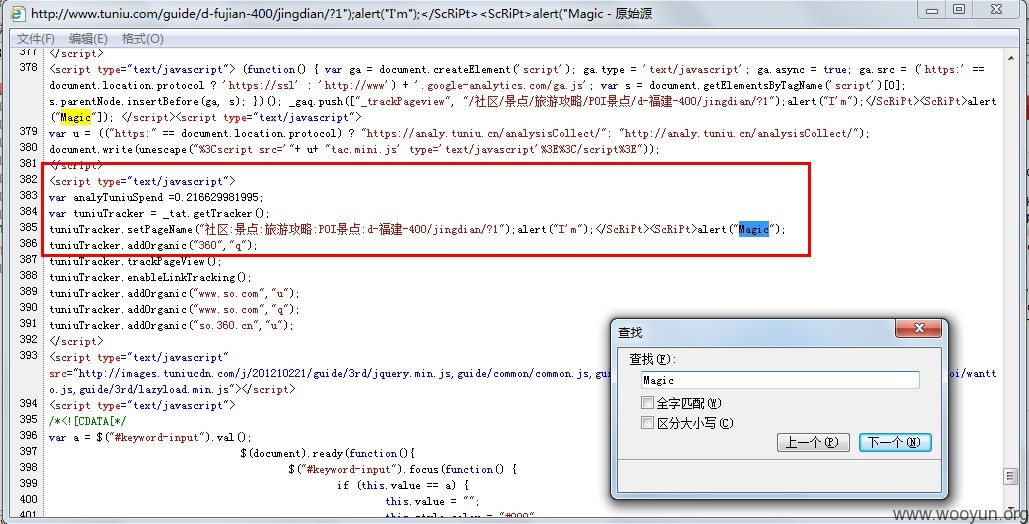This screenshot has width=1029, height=524.
Task: Maximize the source viewer window
Action: pyautogui.click(x=959, y=10)
